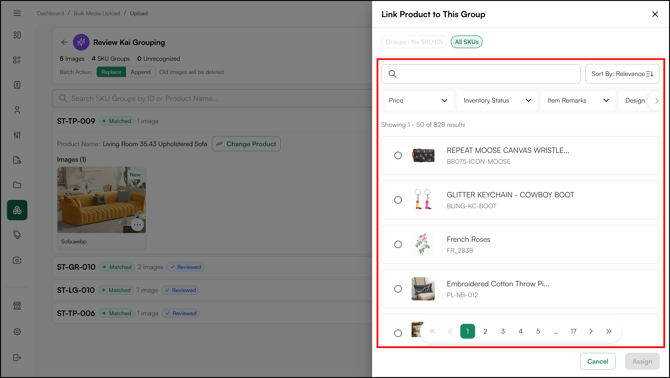670x378 pixels.
Task: Expand the ST-TP-006 SKU group
Action: (212, 313)
